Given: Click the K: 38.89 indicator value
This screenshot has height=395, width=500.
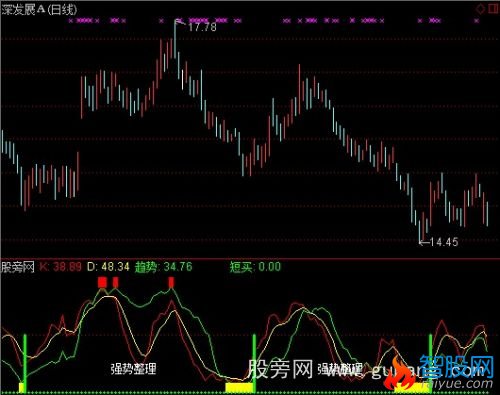Looking at the screenshot, I should tap(60, 267).
